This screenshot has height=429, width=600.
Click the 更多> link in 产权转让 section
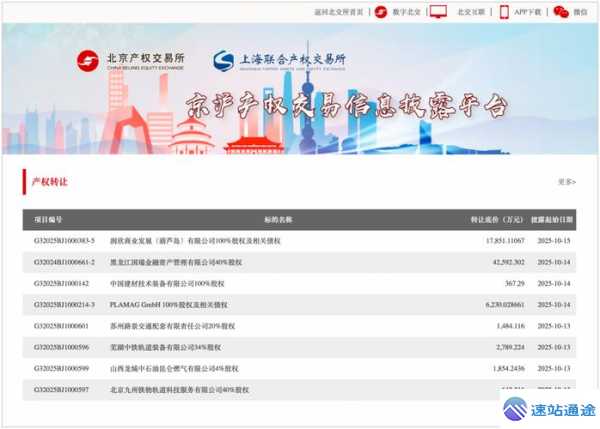(x=567, y=182)
